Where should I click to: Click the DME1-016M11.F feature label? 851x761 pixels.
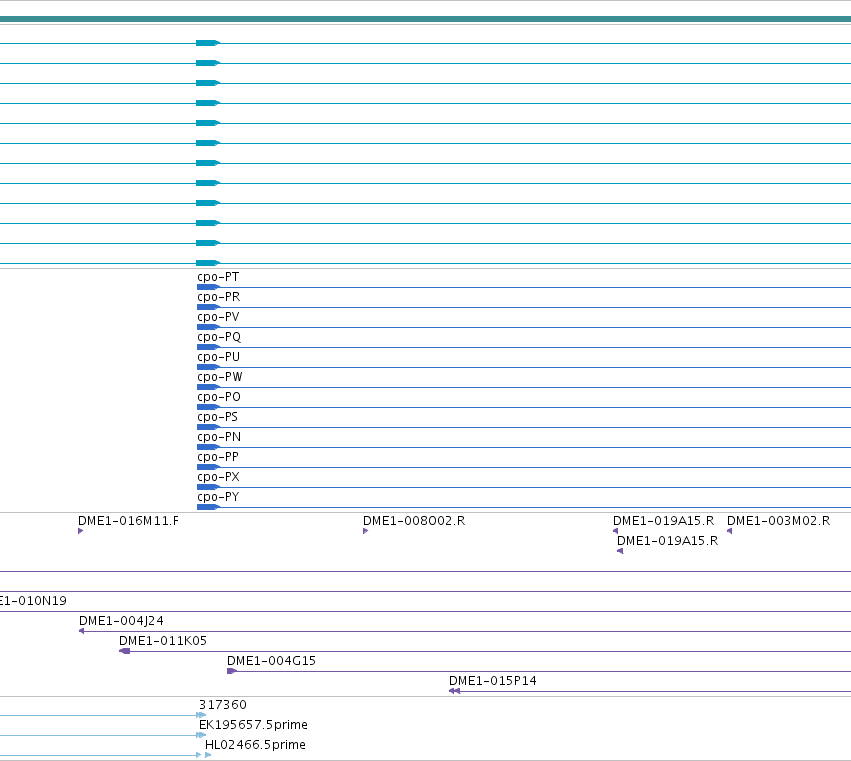(x=129, y=521)
